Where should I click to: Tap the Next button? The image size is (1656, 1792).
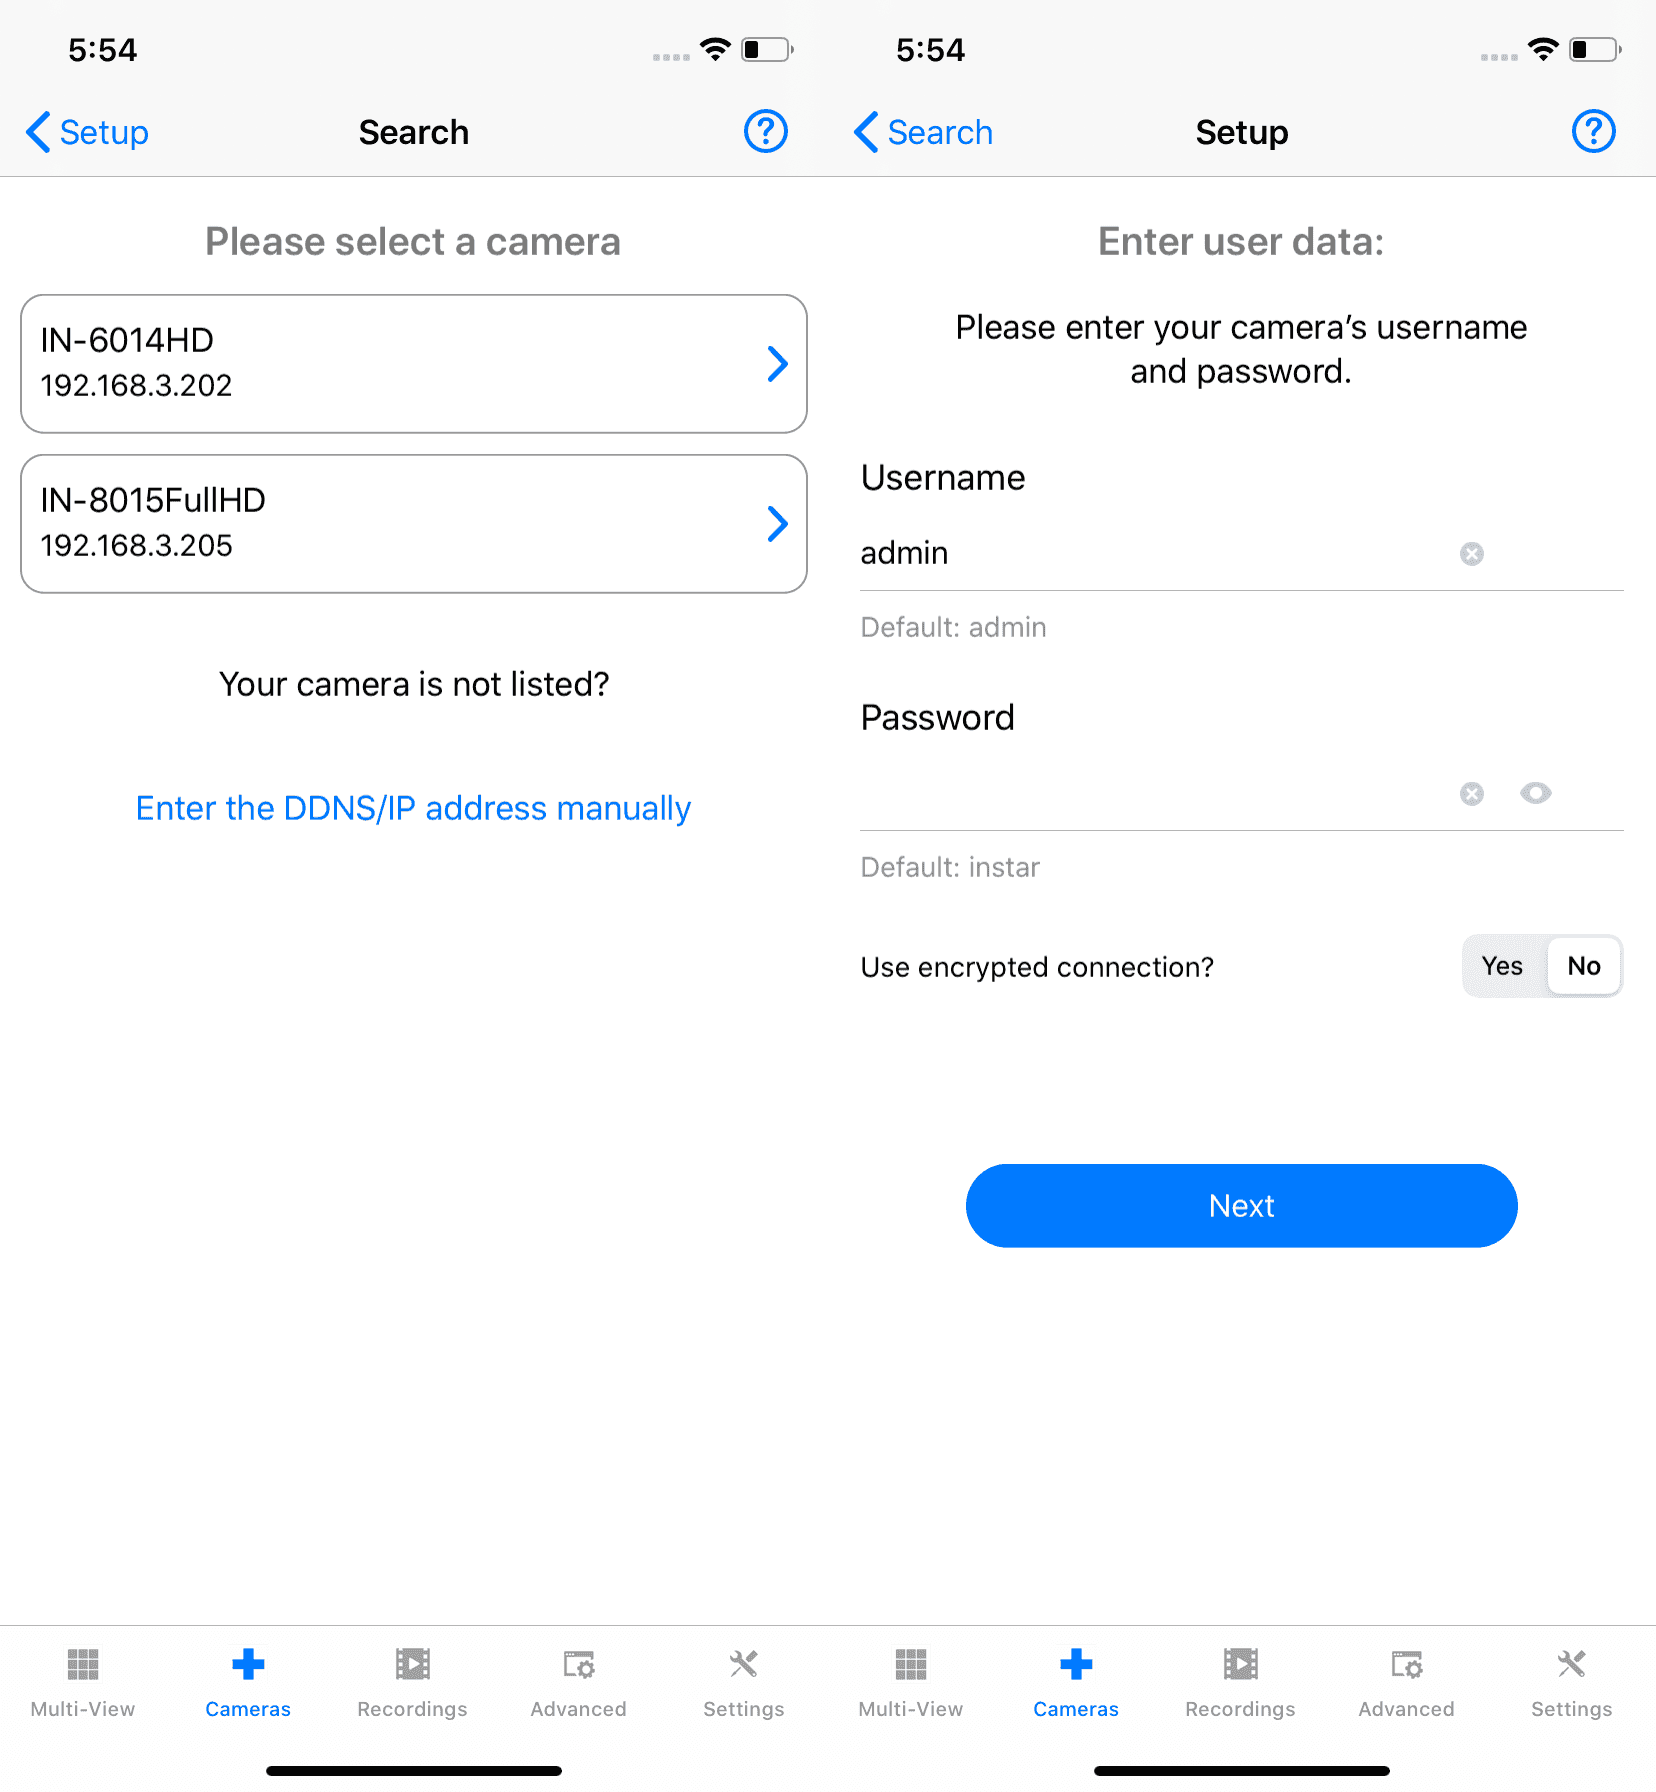coord(1242,1206)
